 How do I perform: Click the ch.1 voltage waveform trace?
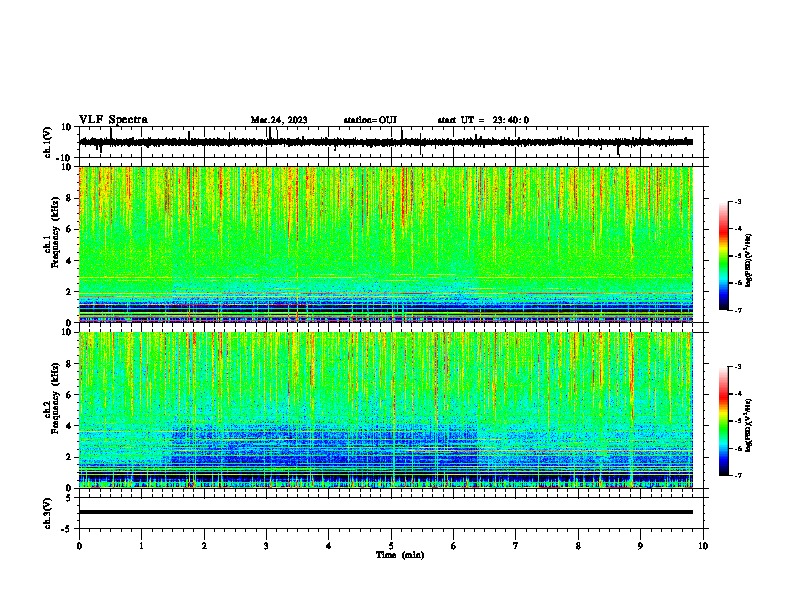[x=386, y=142]
